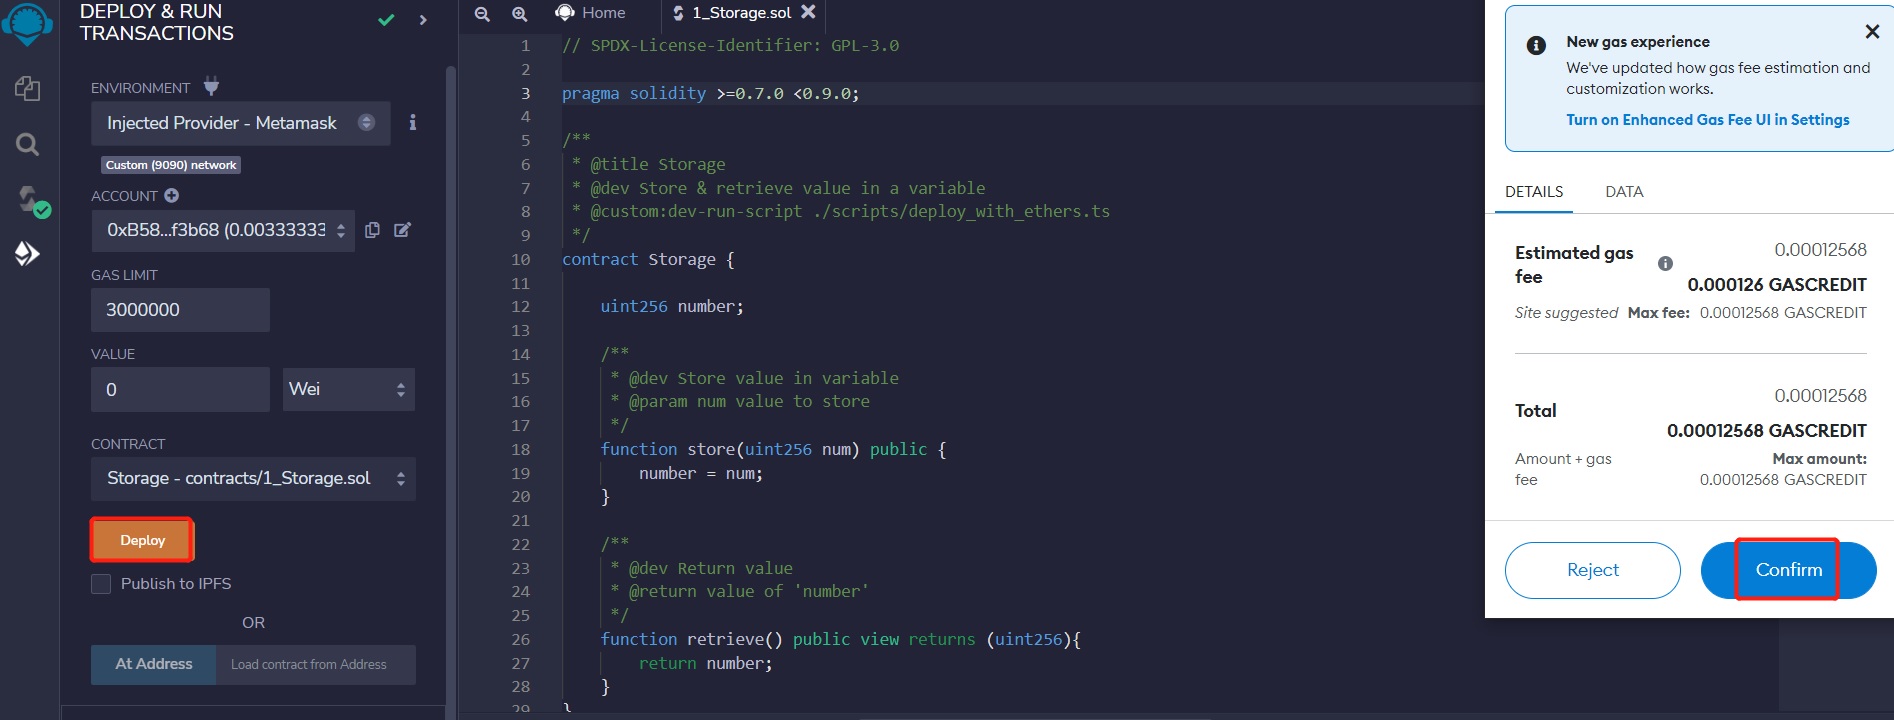
Task: Open the Search in files icon
Action: click(27, 145)
